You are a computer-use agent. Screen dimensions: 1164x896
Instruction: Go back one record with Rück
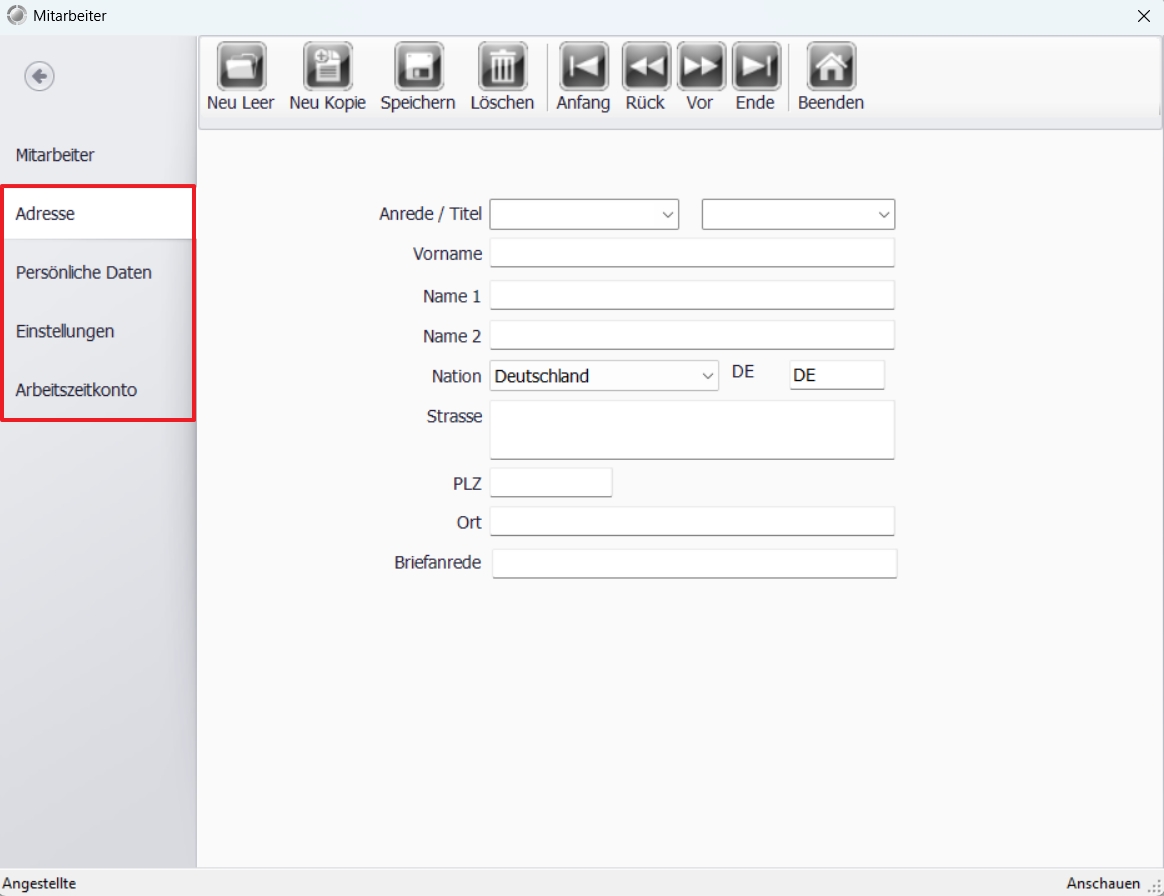point(646,67)
